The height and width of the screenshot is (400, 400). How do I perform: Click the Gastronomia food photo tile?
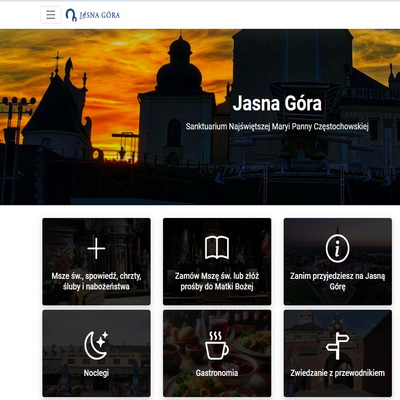[x=217, y=353]
